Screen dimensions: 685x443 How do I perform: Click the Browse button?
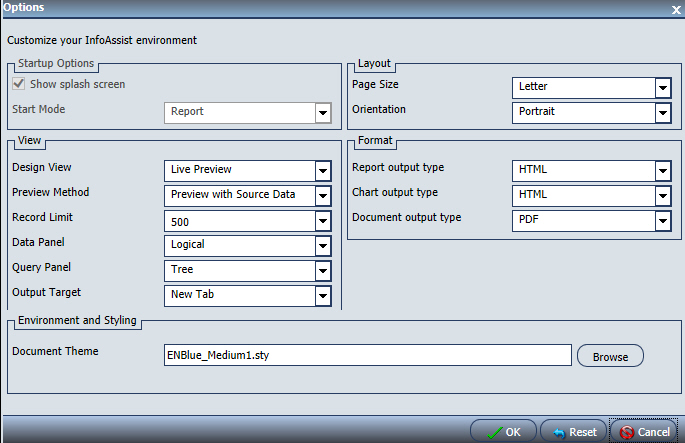pos(610,356)
